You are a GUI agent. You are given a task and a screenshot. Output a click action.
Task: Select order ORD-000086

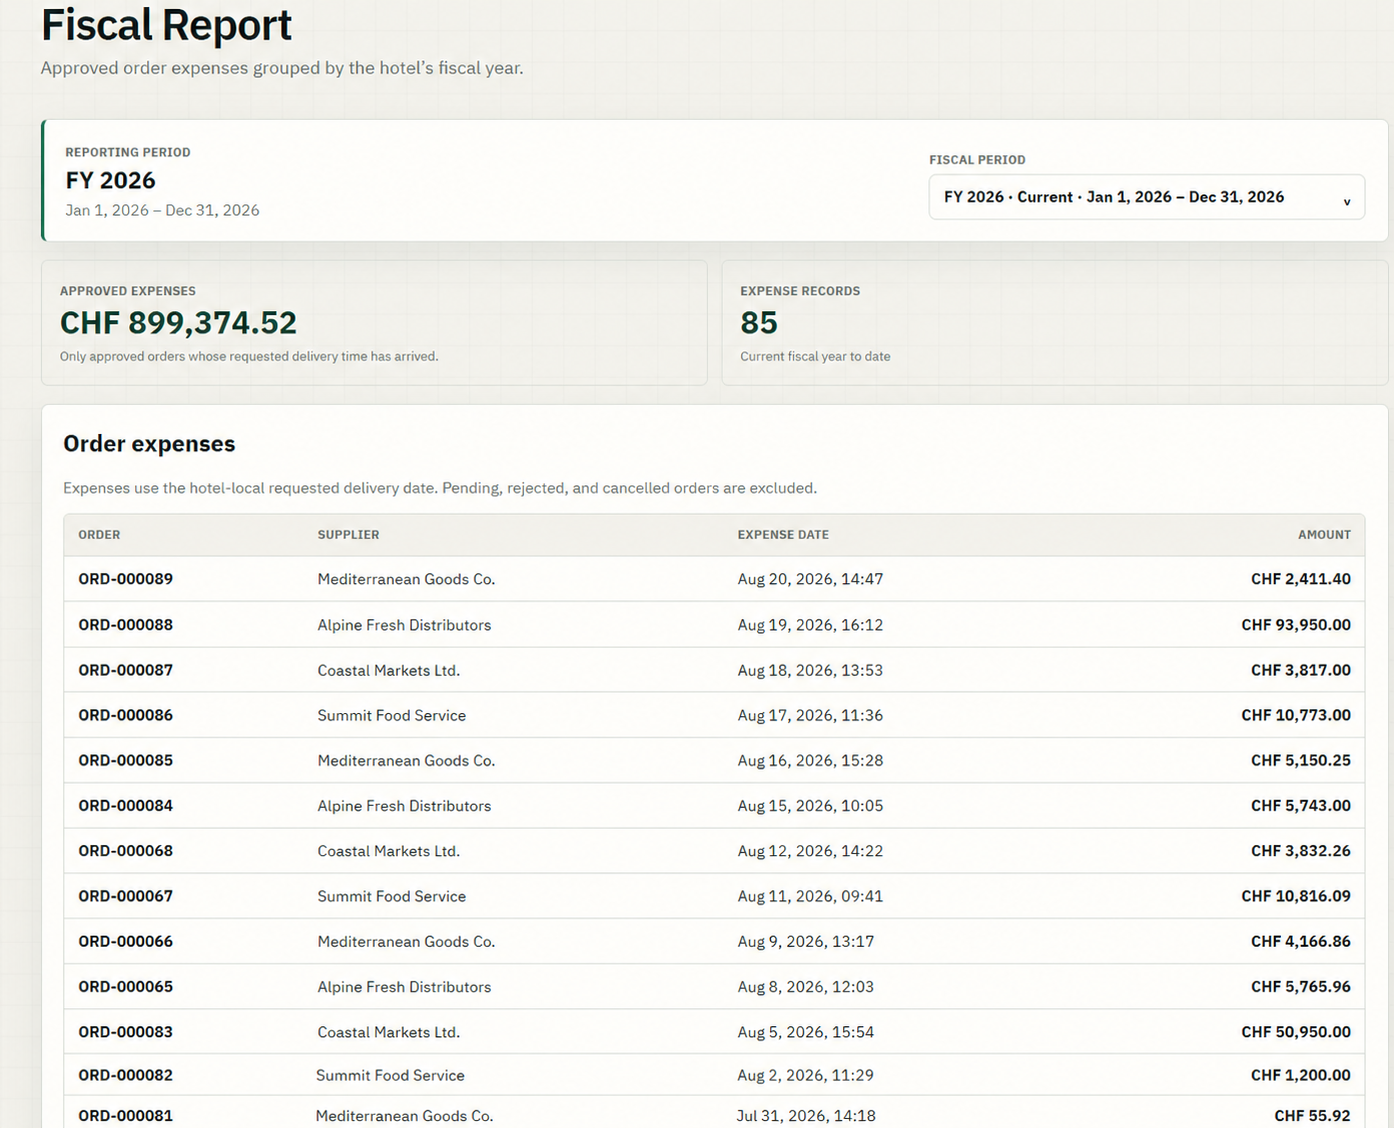click(x=125, y=715)
